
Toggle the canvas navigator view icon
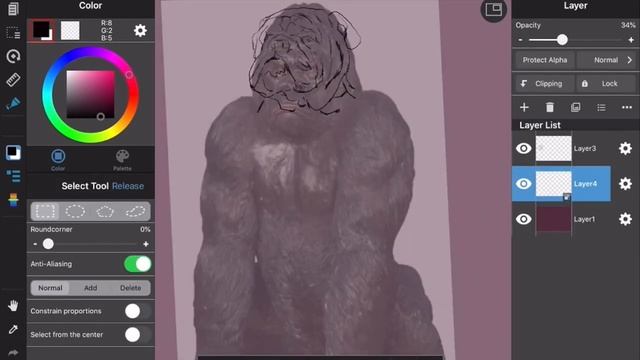(x=493, y=10)
